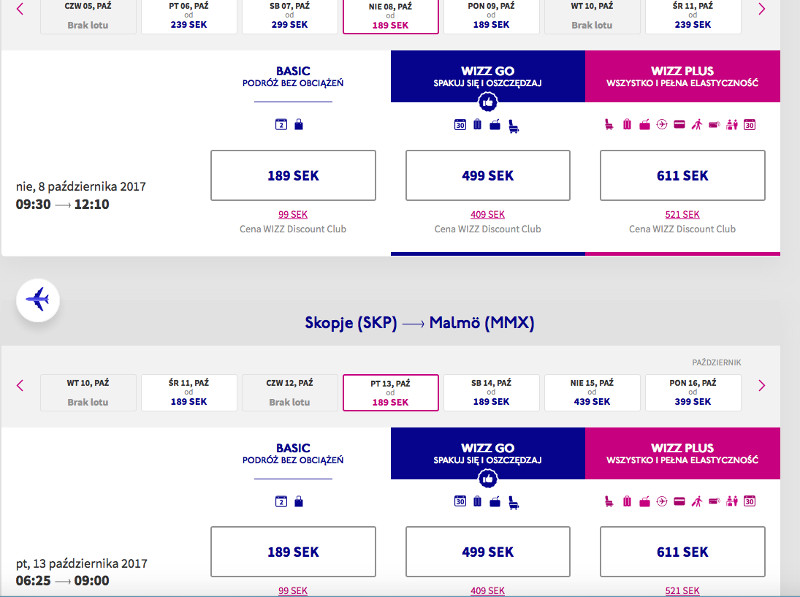The image size is (800, 597).
Task: Click Wizz Plus seat icon, 8 października flight
Action: [609, 125]
